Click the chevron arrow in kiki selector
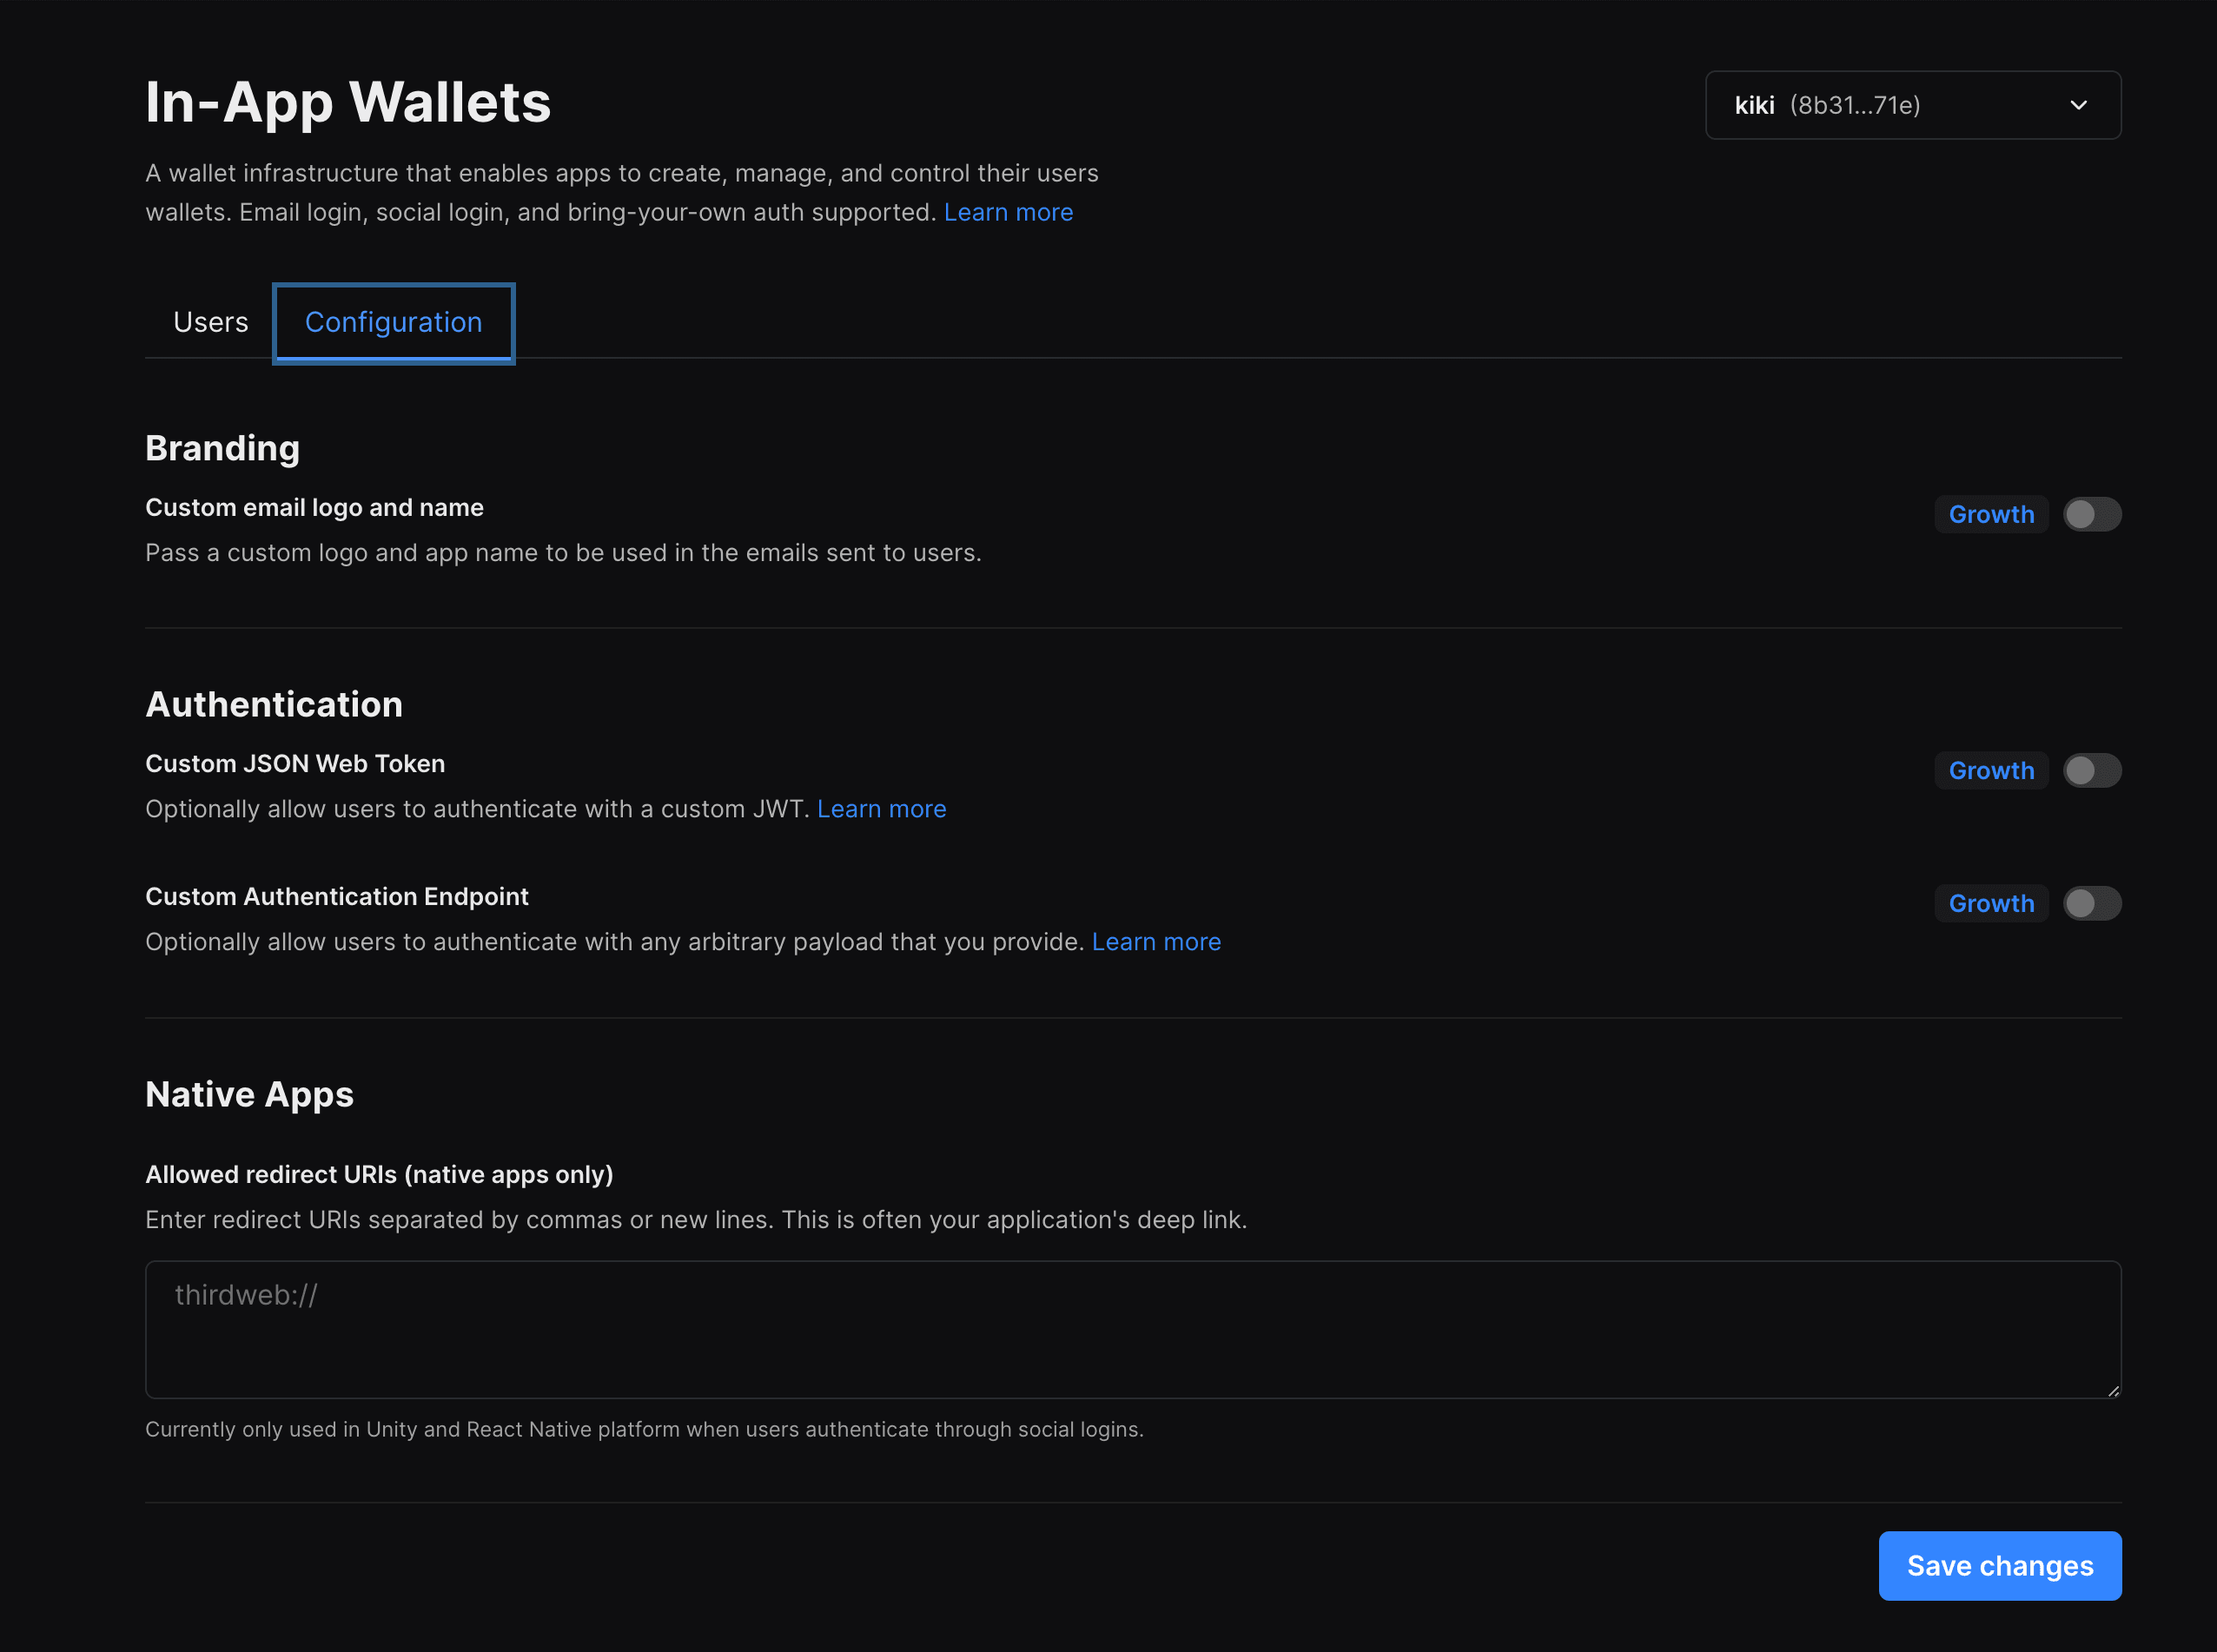Image resolution: width=2217 pixels, height=1652 pixels. click(2078, 105)
